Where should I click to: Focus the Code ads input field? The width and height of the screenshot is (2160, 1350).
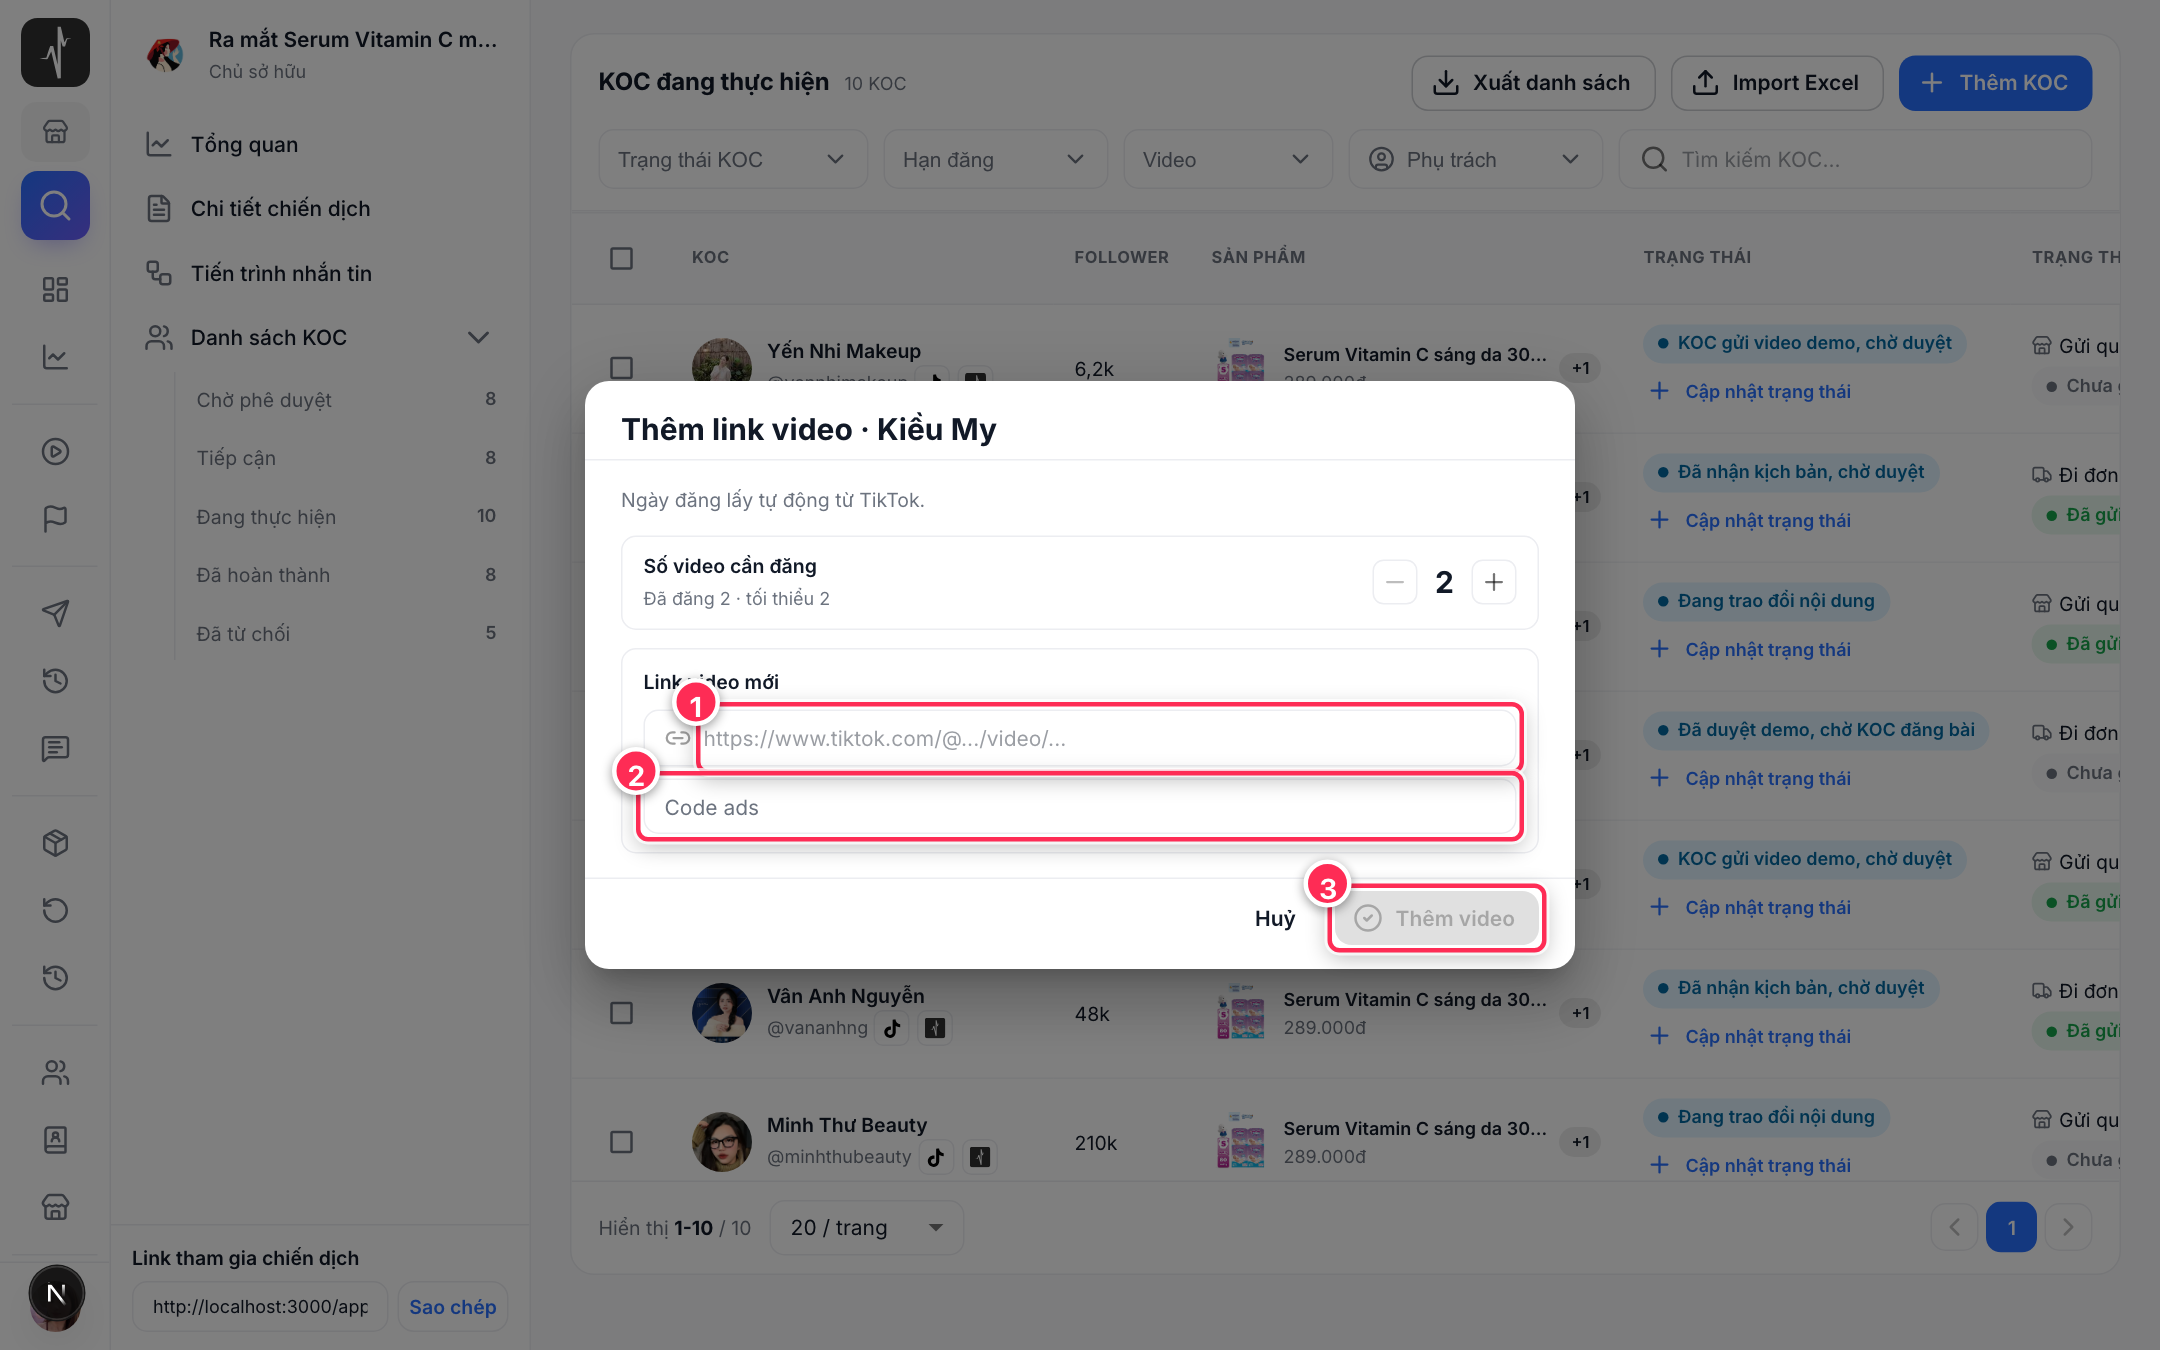tap(1080, 807)
